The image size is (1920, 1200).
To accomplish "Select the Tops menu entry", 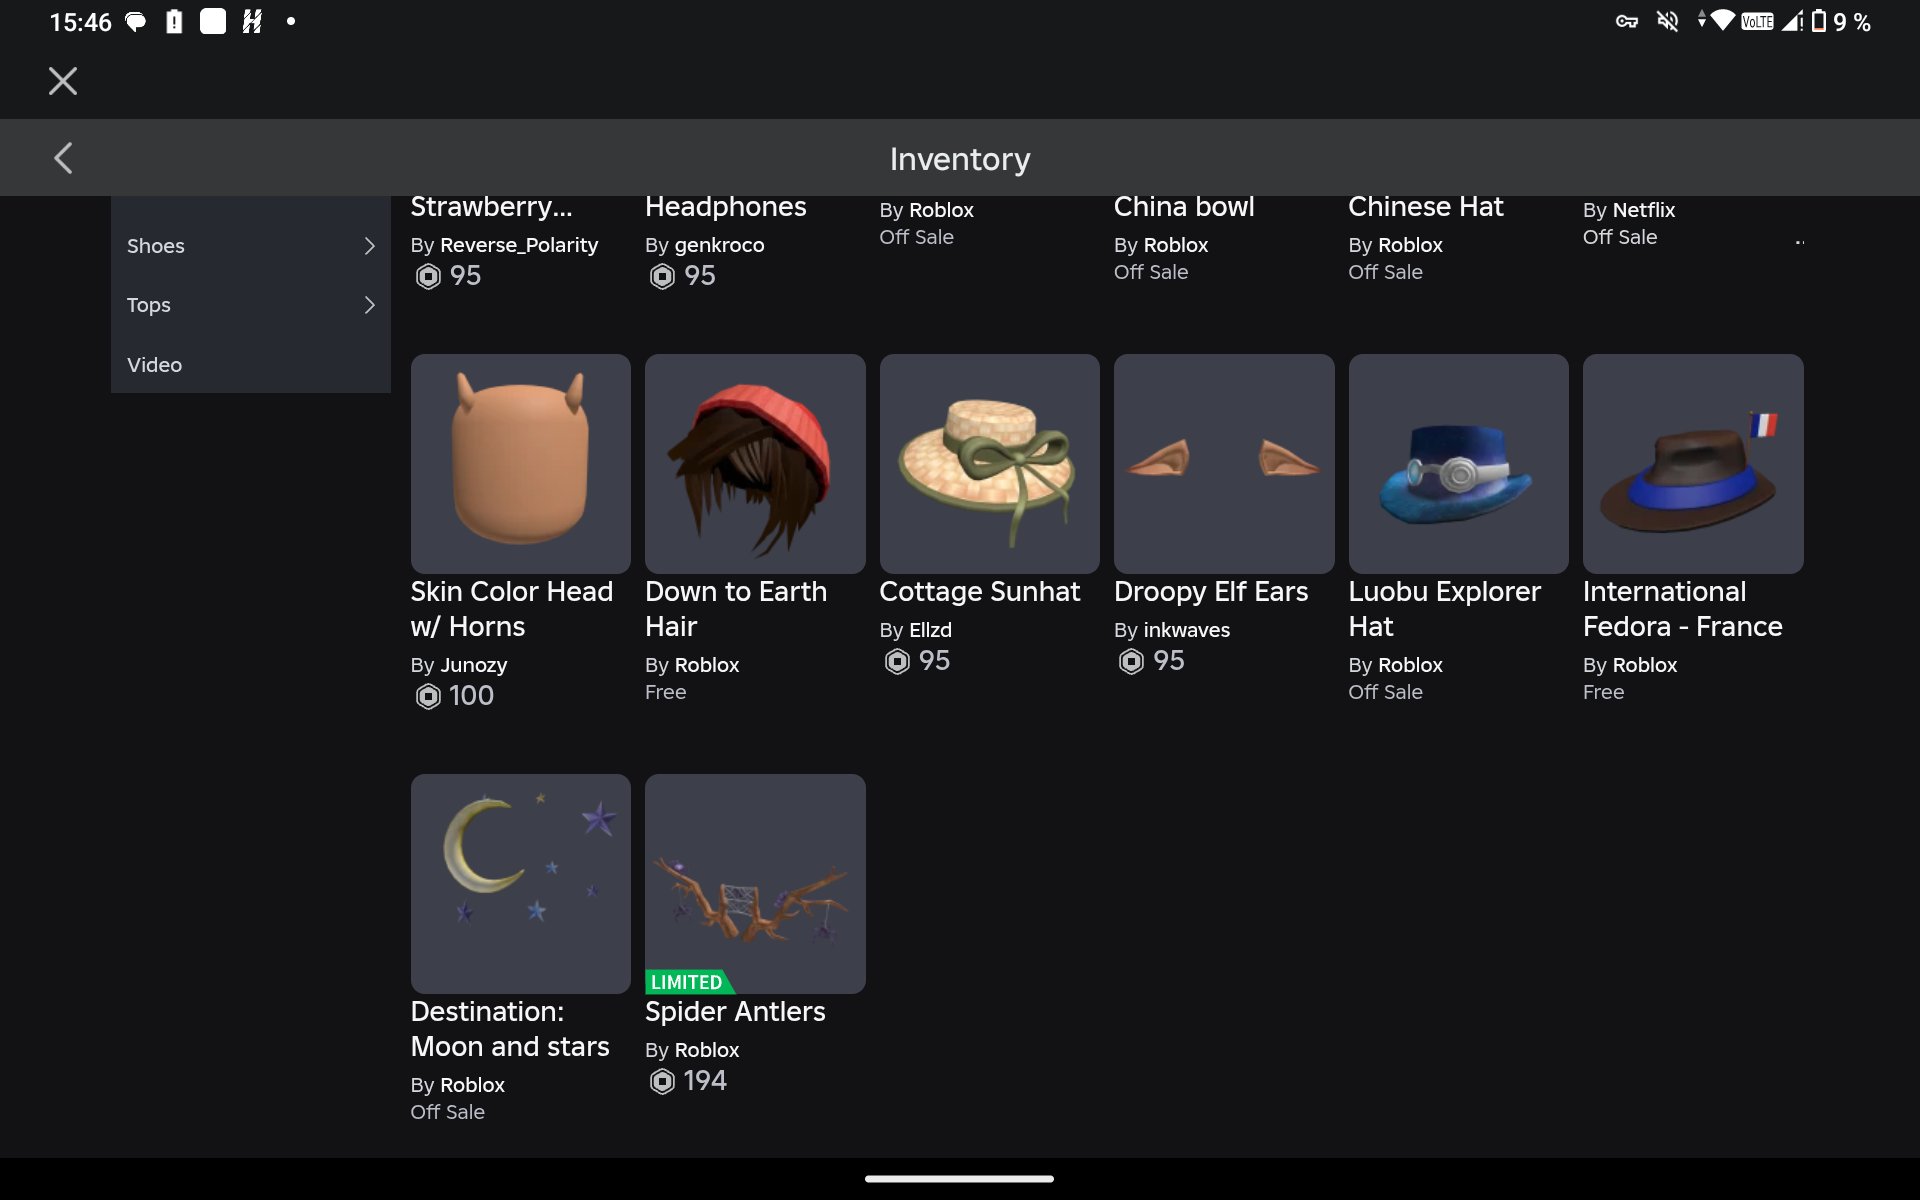I will click(x=250, y=305).
